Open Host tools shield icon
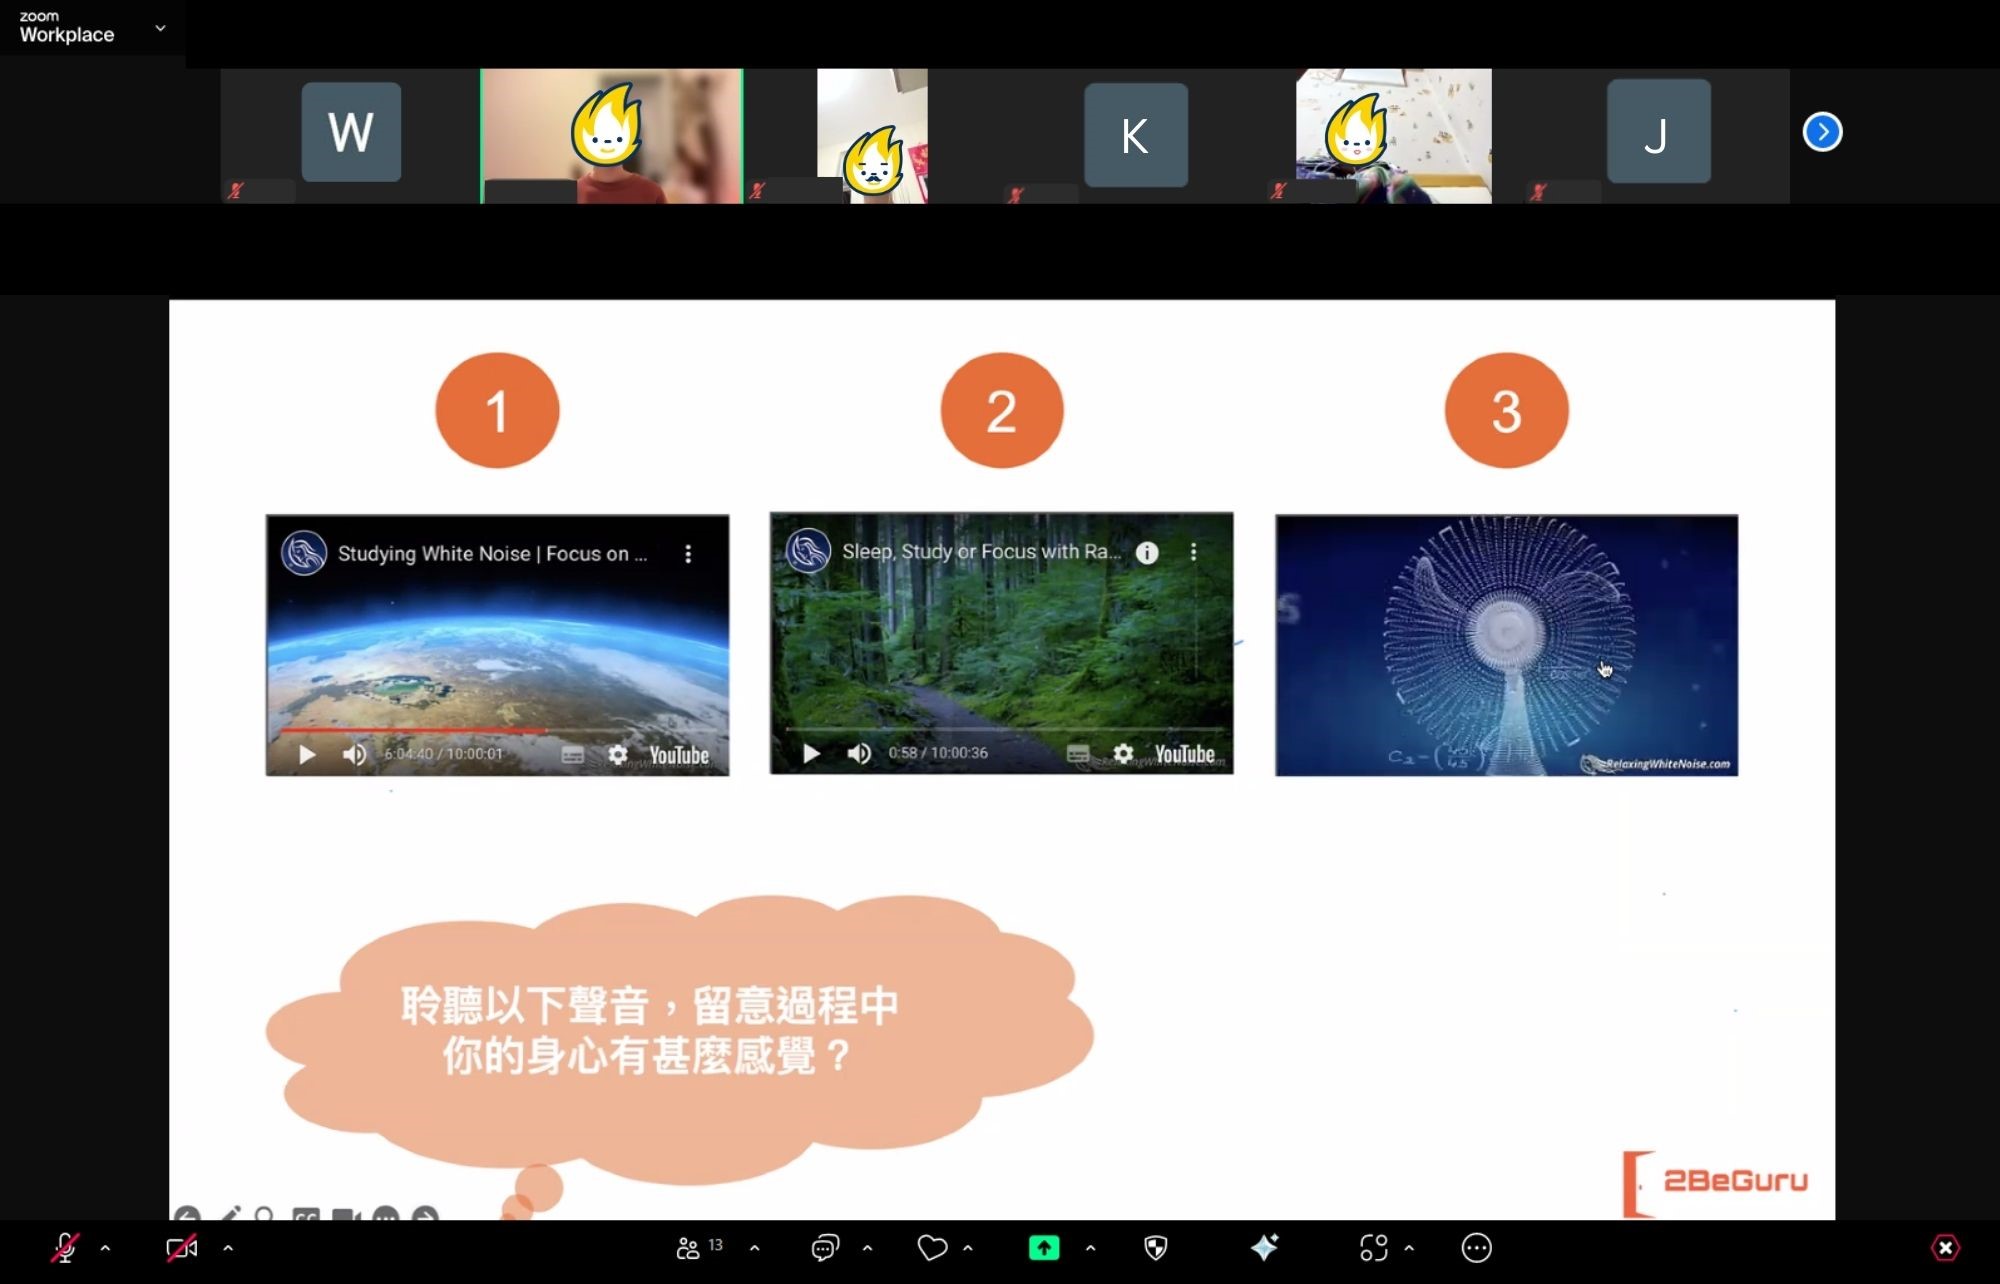2000x1284 pixels. tap(1156, 1248)
